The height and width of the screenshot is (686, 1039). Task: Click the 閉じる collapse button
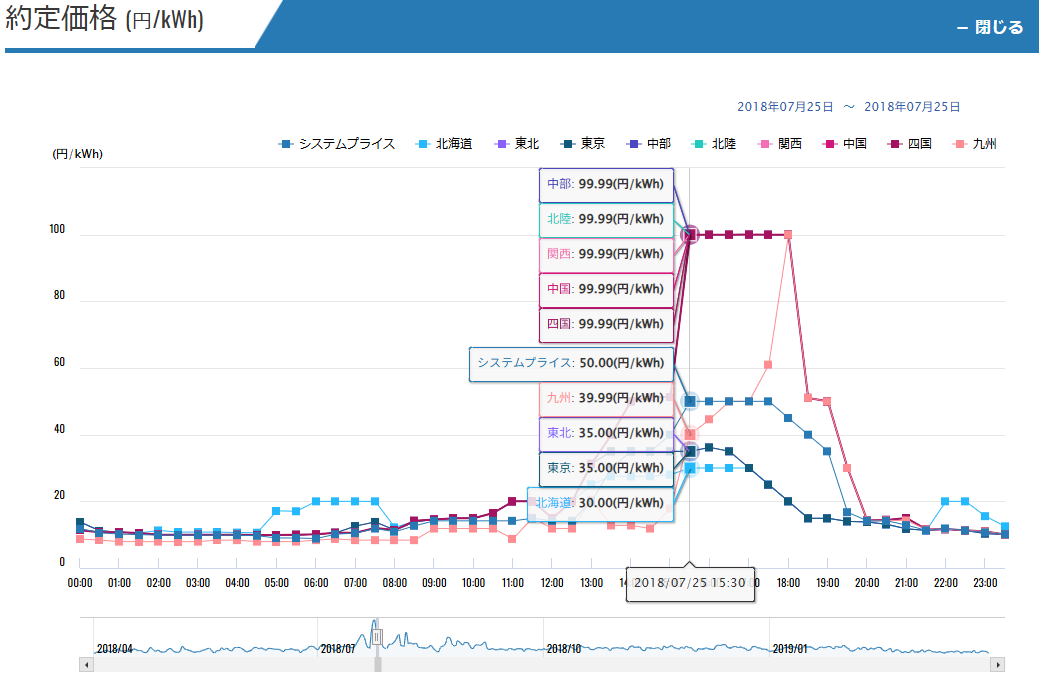[x=989, y=28]
